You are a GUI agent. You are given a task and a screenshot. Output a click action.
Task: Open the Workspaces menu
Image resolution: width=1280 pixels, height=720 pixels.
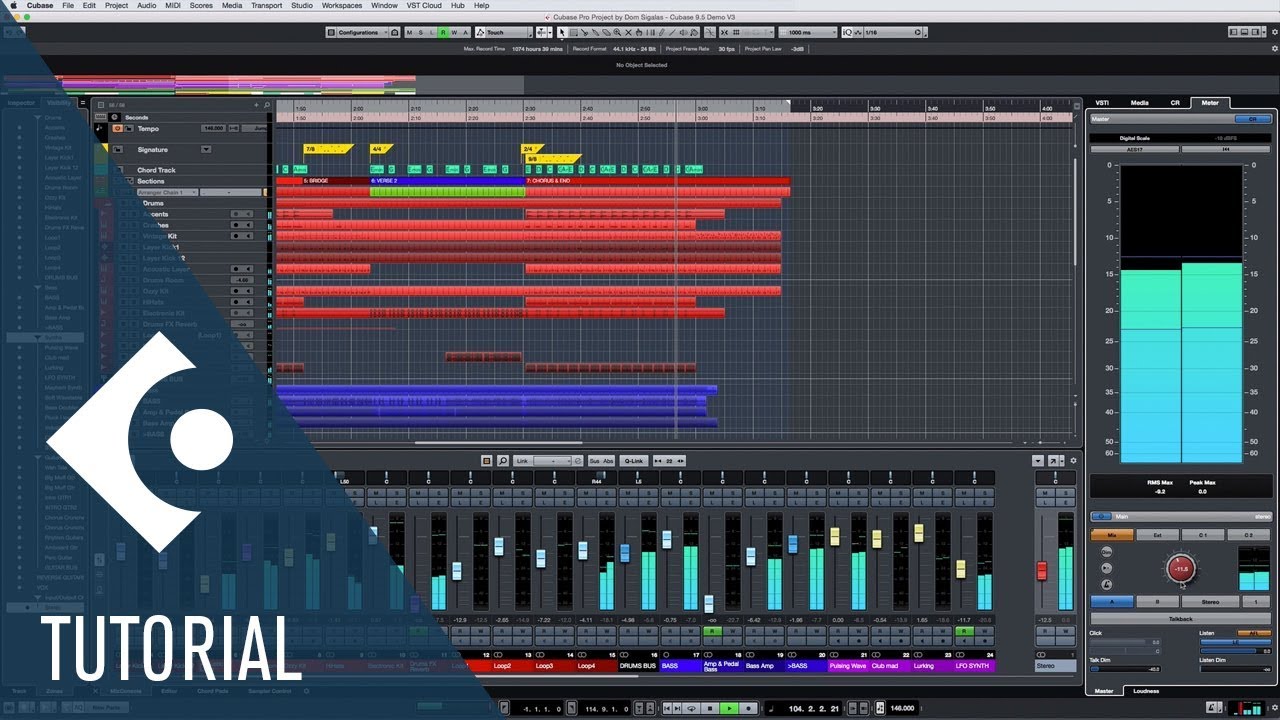(342, 5)
